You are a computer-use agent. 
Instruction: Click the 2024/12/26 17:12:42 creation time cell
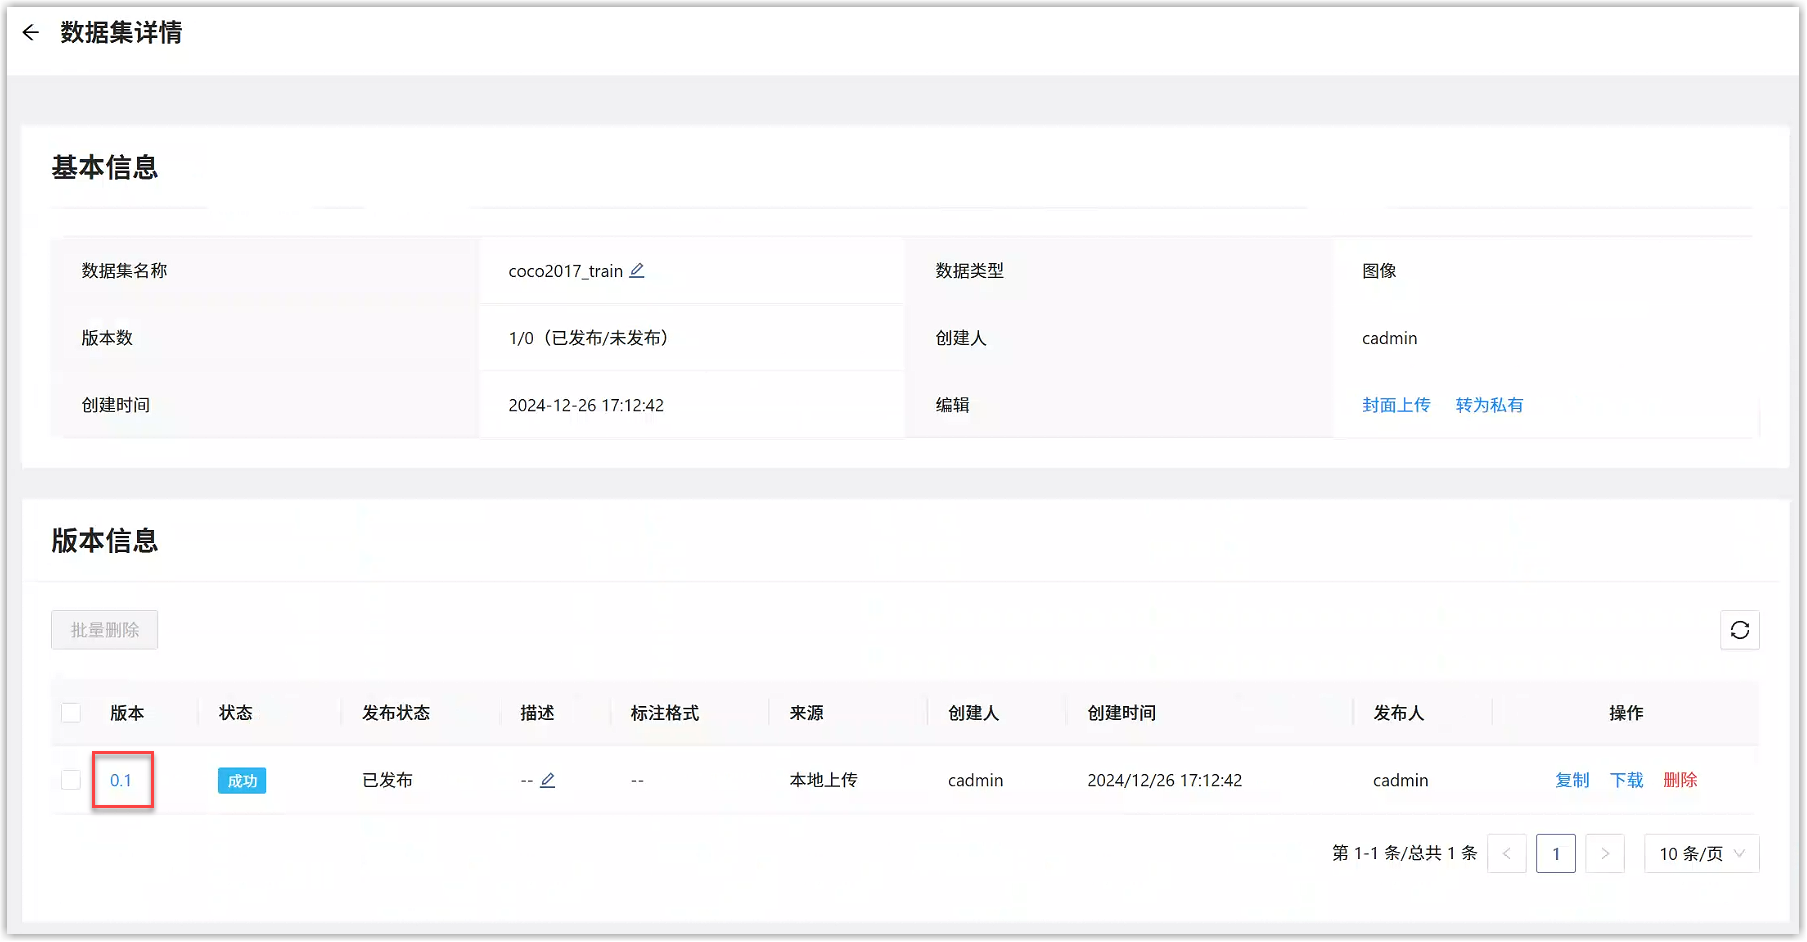tap(1164, 780)
